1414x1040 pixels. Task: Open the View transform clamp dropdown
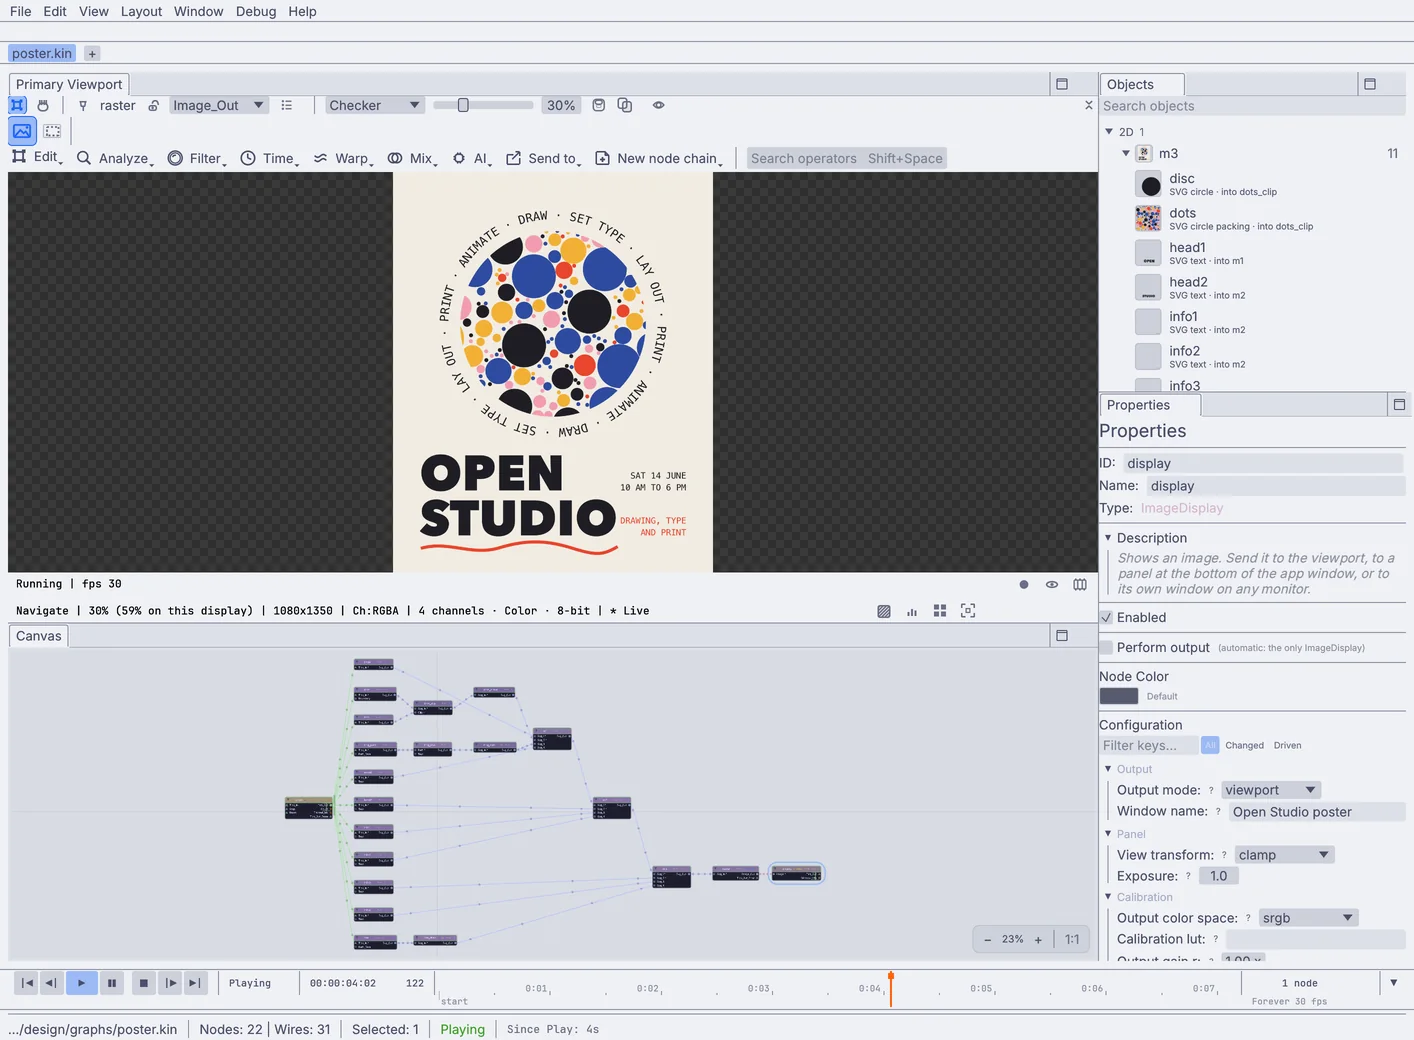point(1285,855)
